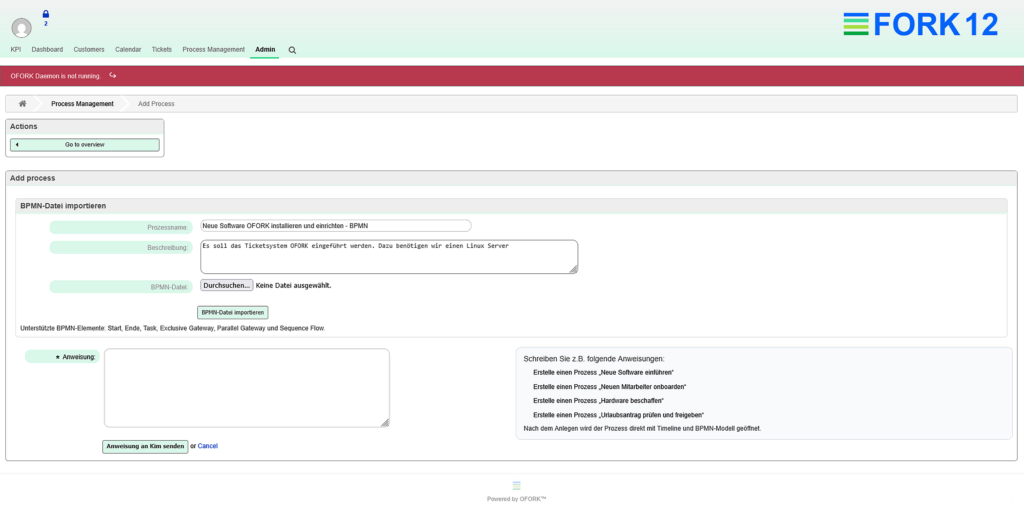Screen dimensions: 1024x509
Task: Click the Add Process breadcrumb
Action: [x=156, y=104]
